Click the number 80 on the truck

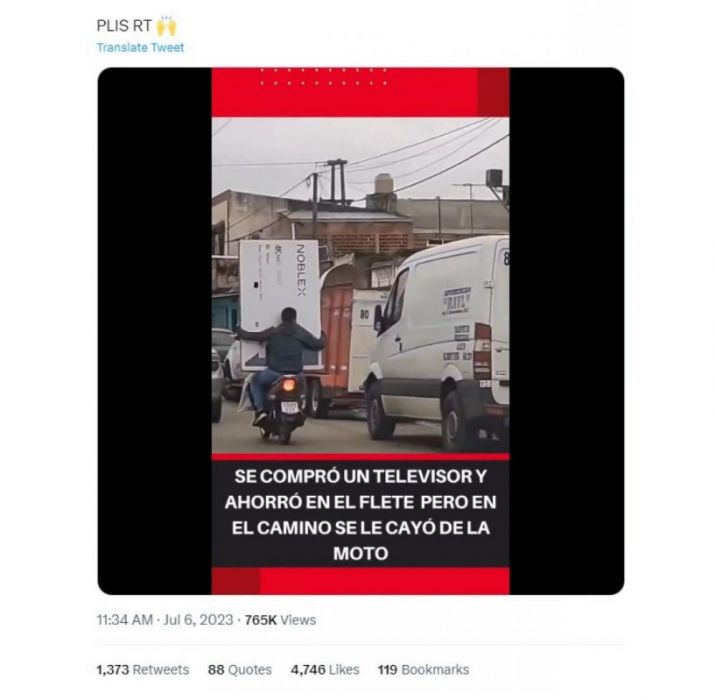[x=364, y=314]
